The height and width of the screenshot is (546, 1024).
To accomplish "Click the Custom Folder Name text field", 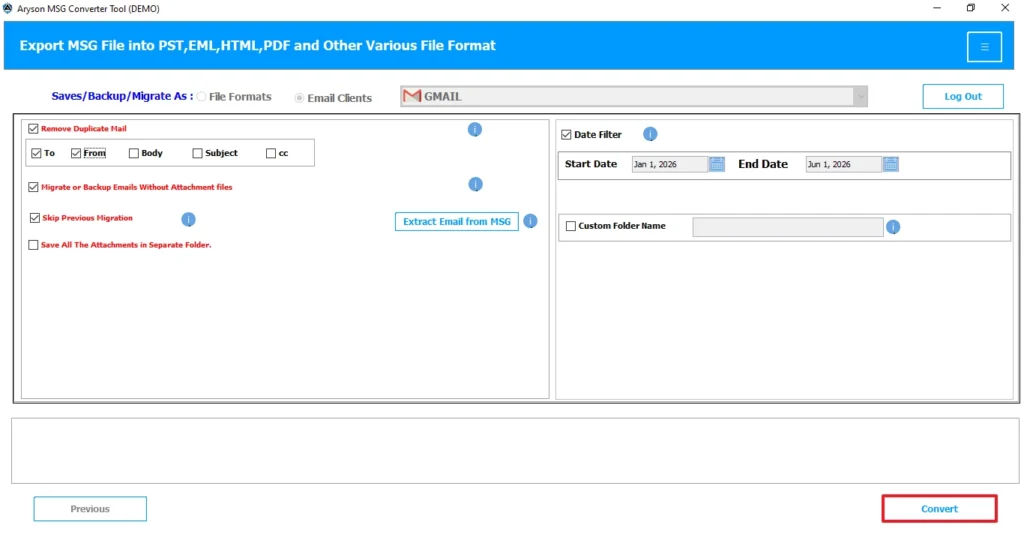I will pyautogui.click(x=788, y=227).
